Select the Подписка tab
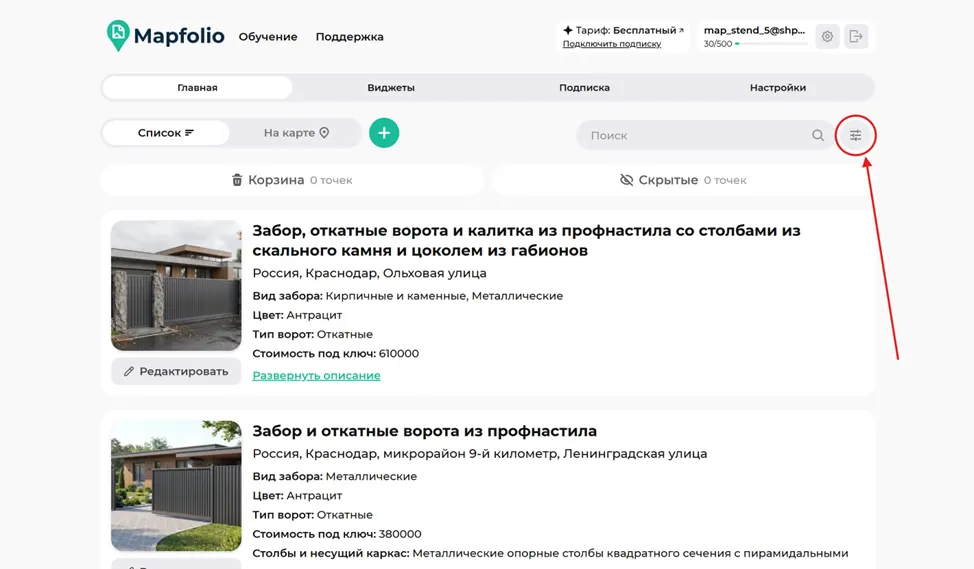 pyautogui.click(x=584, y=88)
